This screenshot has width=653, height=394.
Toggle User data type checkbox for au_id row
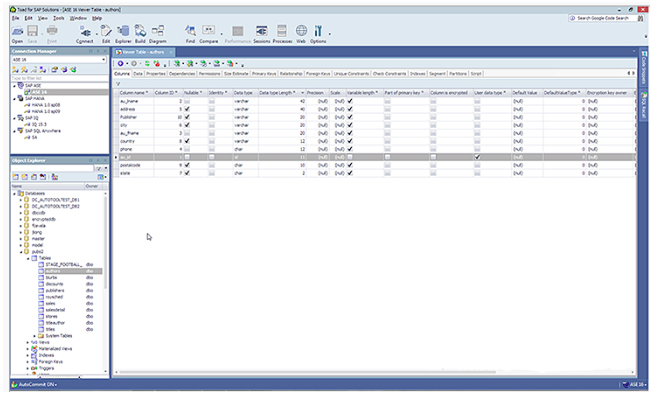pyautogui.click(x=477, y=157)
